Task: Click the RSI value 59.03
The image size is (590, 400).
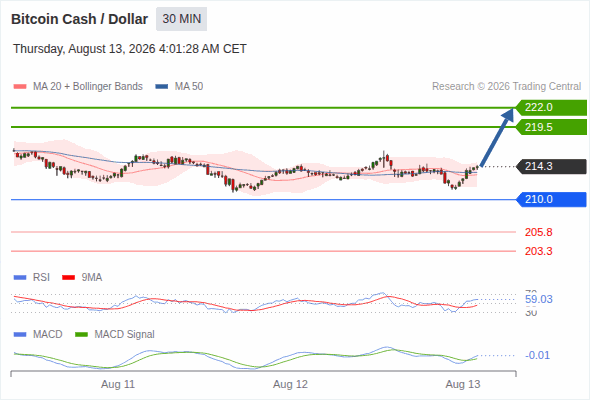Action: [539, 300]
